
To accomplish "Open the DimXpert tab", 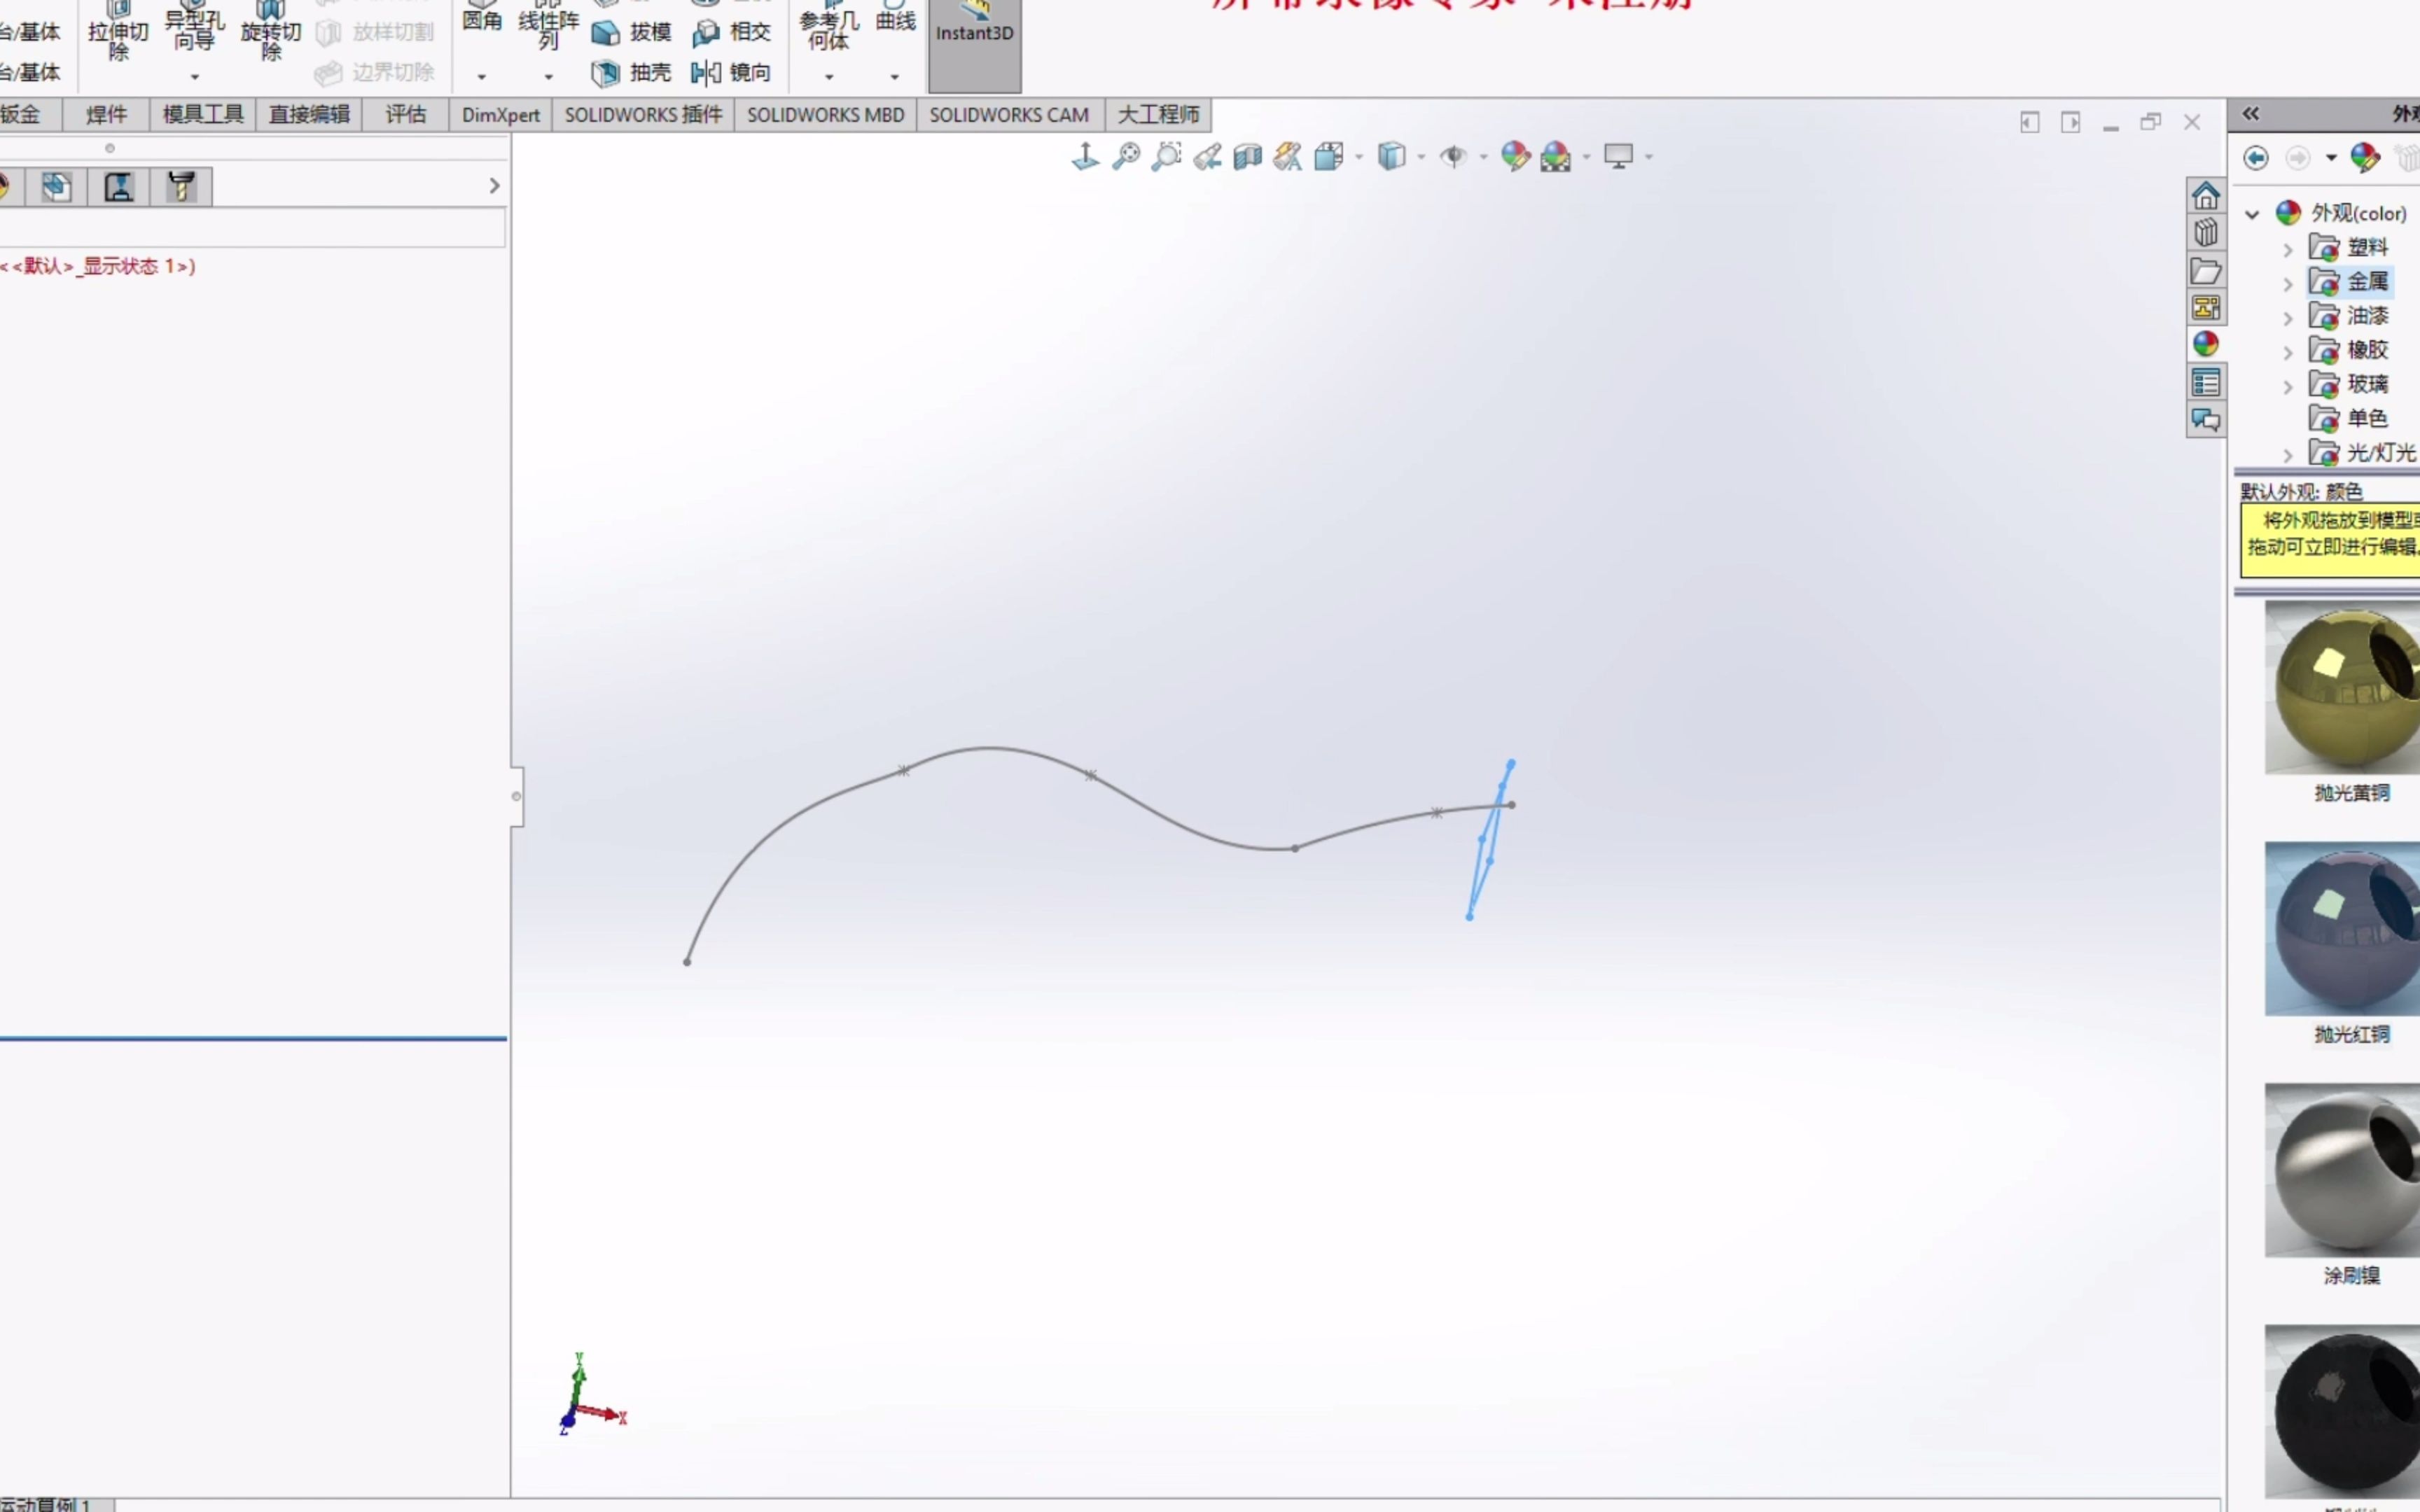I will point(500,115).
